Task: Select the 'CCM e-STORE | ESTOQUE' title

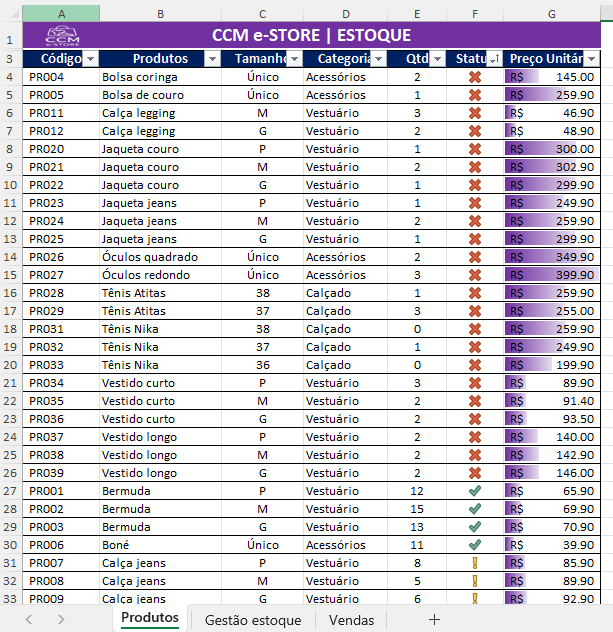Action: tap(312, 35)
